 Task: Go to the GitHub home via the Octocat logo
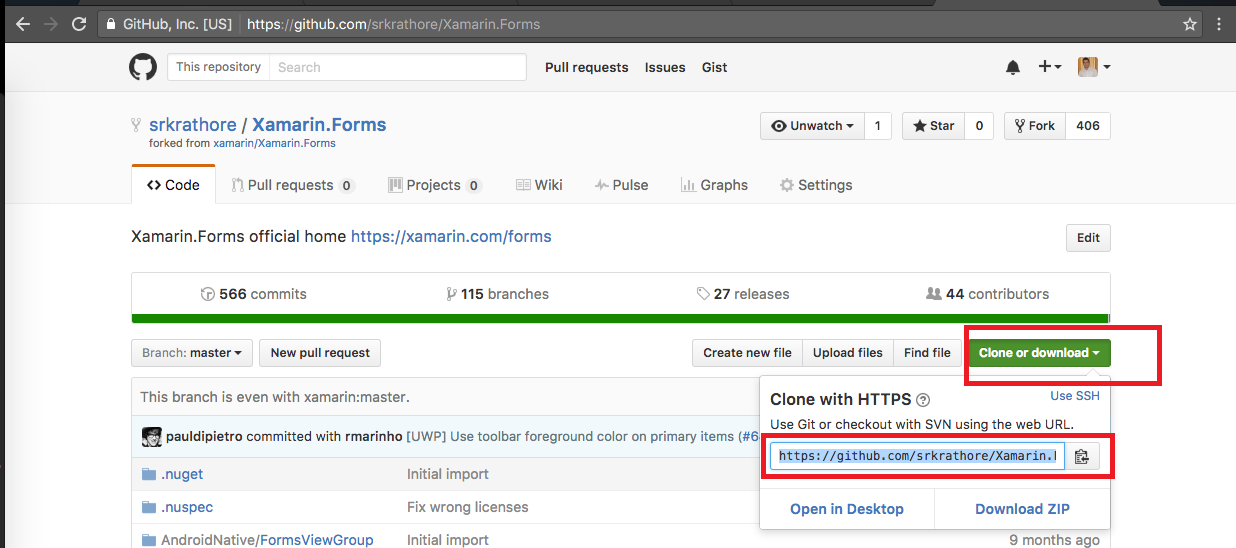(x=143, y=67)
